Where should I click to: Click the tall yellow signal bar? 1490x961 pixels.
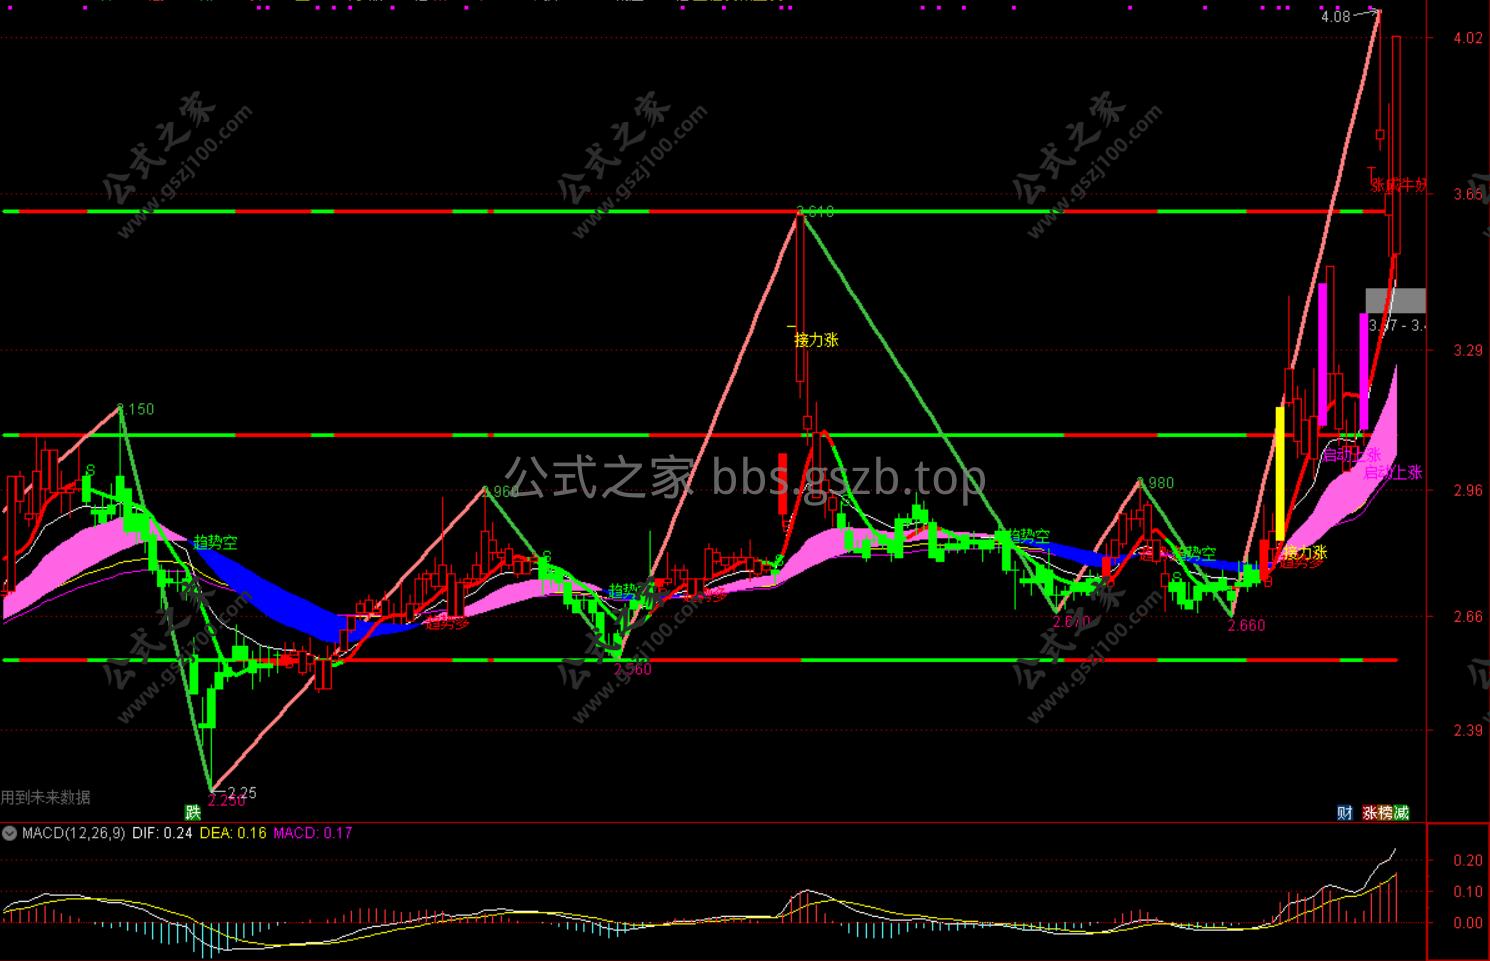[1279, 474]
